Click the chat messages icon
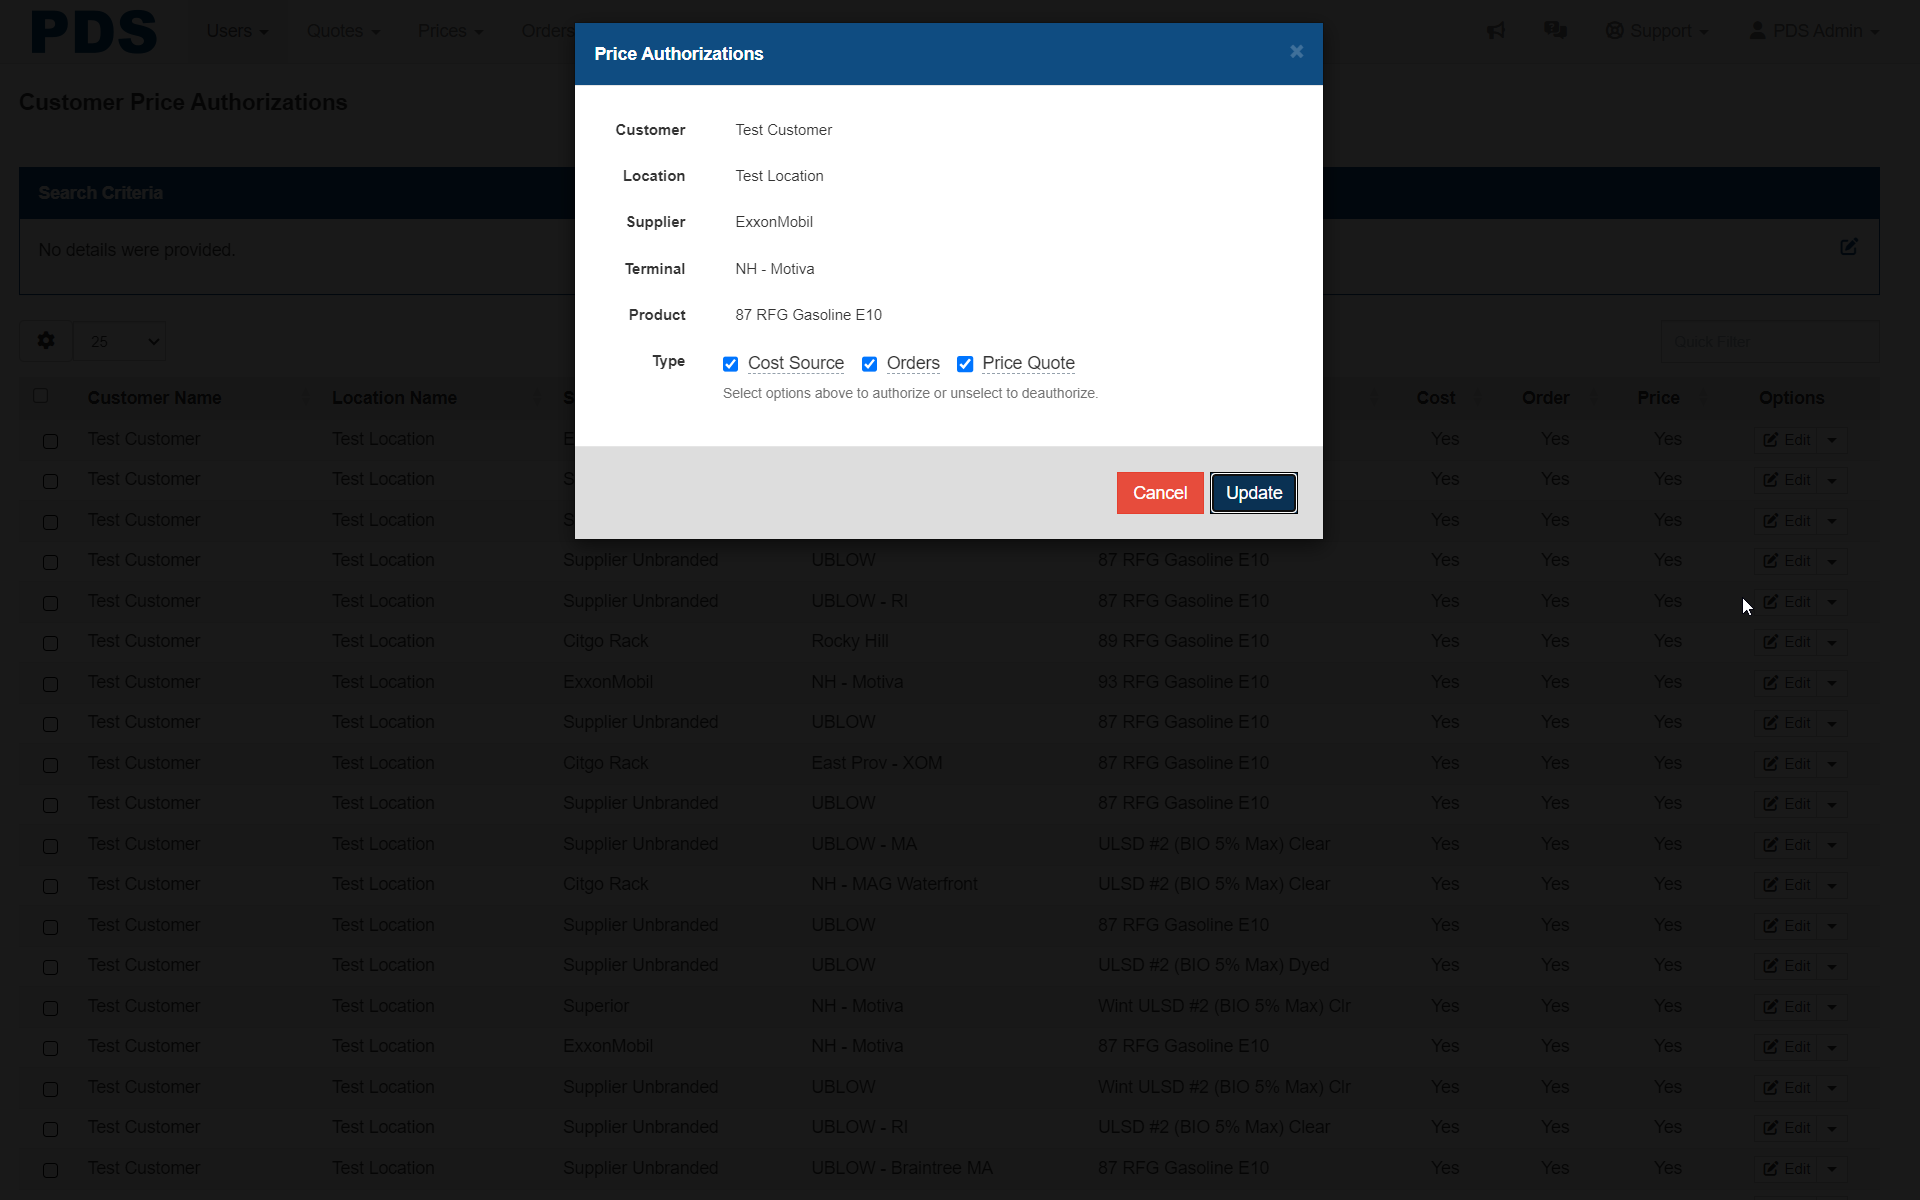 click(x=1555, y=31)
